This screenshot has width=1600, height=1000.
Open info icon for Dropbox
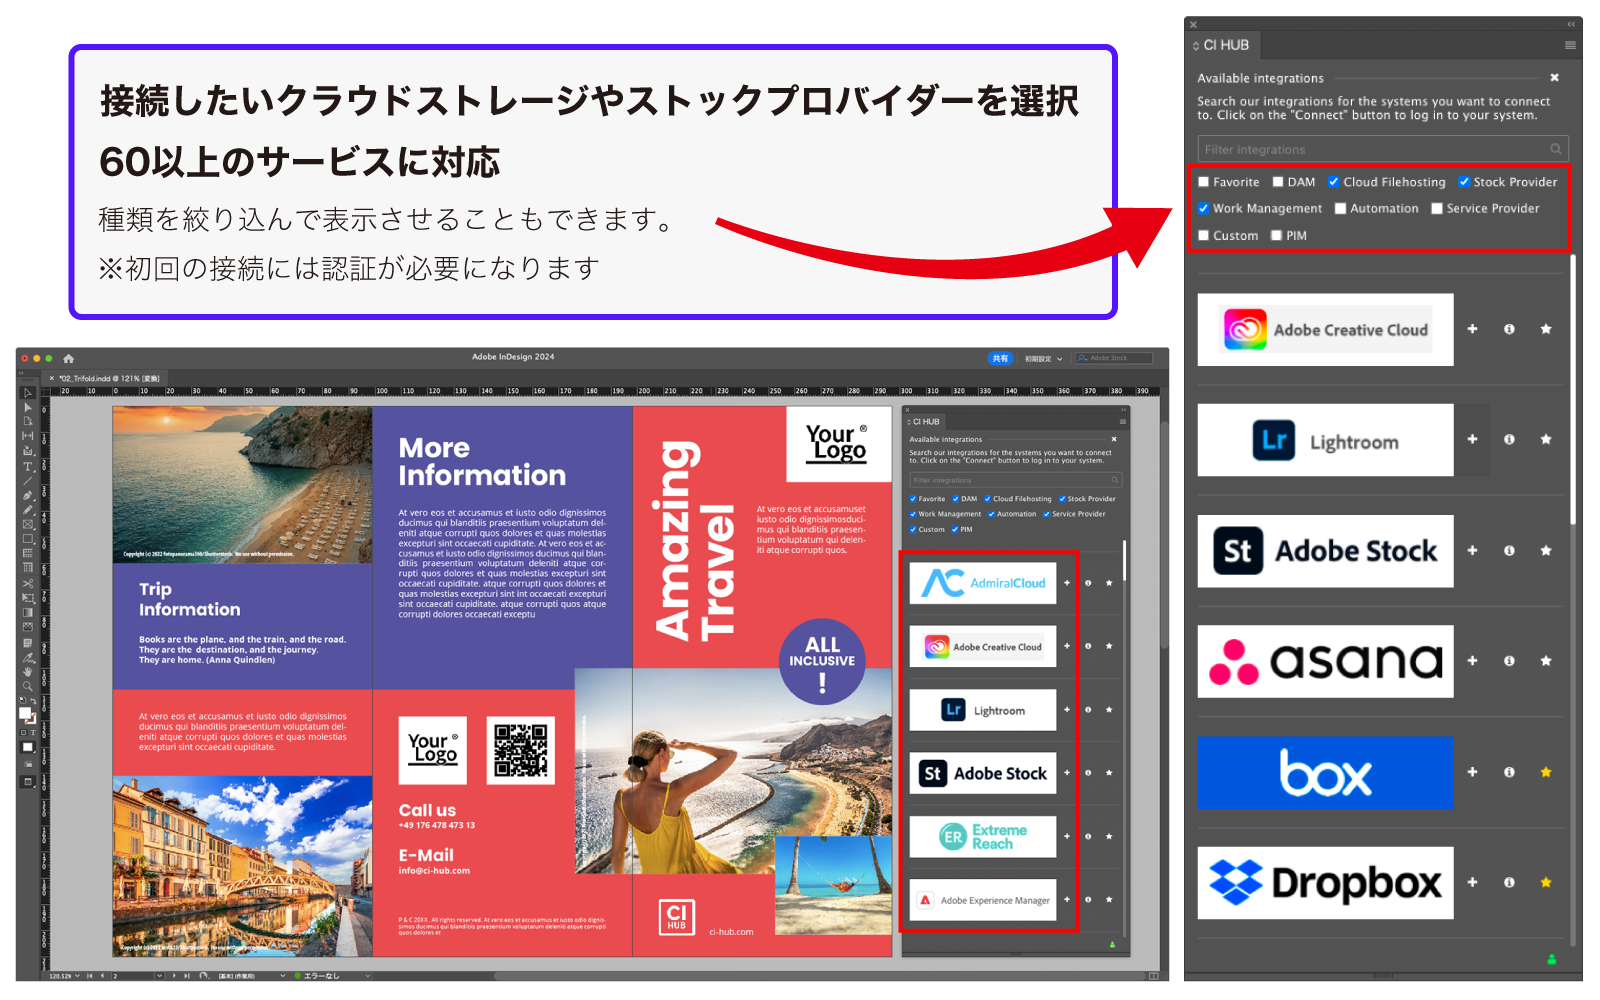pos(1509,882)
